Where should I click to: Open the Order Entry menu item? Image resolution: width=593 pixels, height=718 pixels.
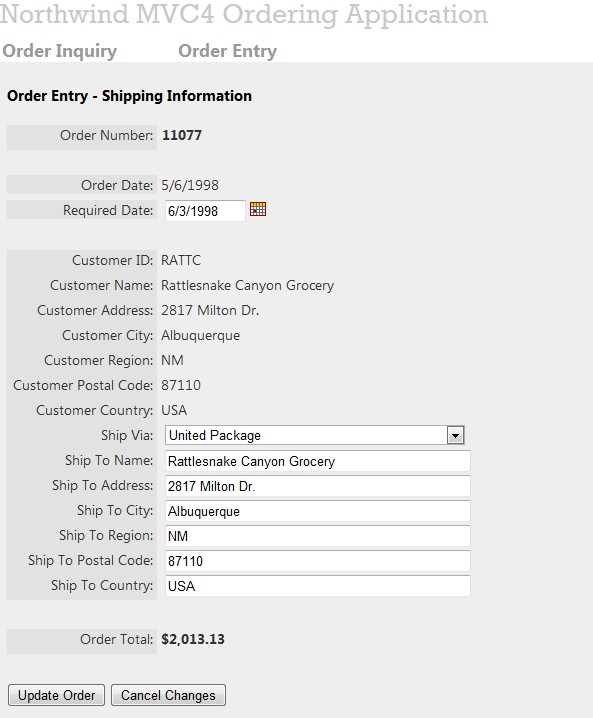pos(228,51)
